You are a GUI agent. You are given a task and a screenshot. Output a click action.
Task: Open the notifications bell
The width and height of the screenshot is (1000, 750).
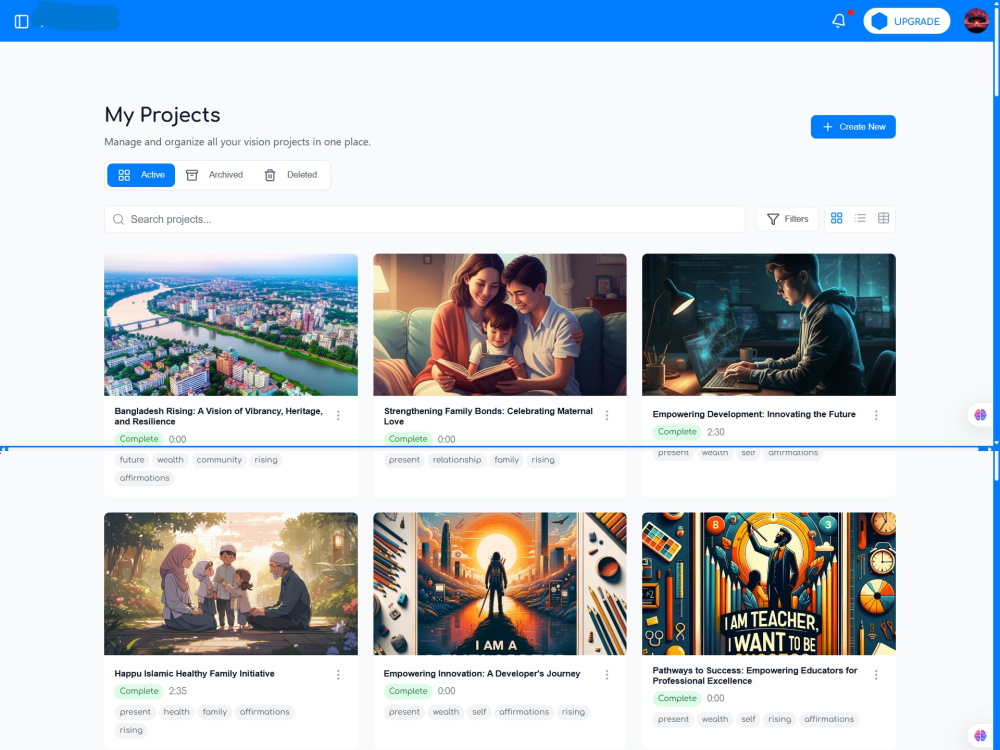coord(839,21)
